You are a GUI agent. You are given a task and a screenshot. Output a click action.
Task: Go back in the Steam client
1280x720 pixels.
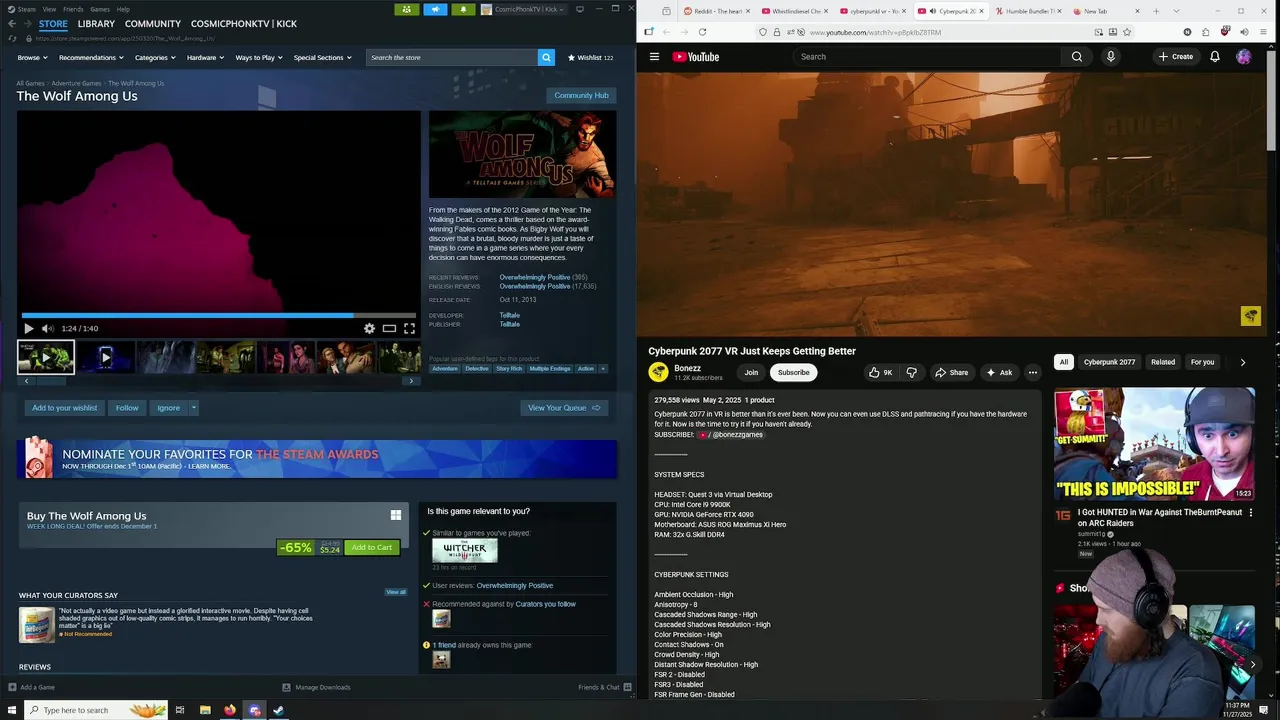12,23
